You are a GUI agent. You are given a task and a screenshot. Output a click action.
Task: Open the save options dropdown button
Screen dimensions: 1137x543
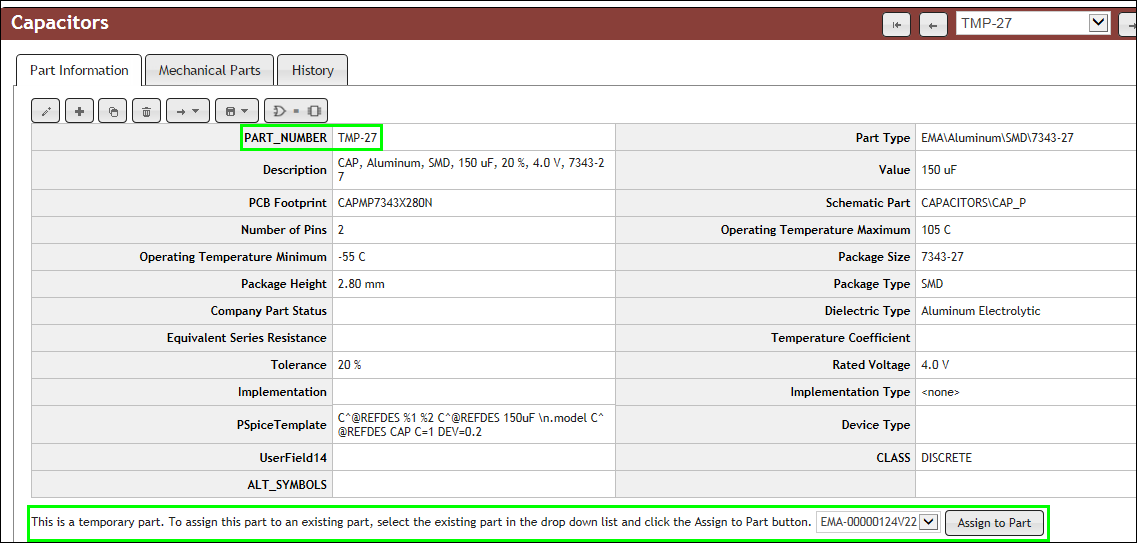(x=237, y=111)
